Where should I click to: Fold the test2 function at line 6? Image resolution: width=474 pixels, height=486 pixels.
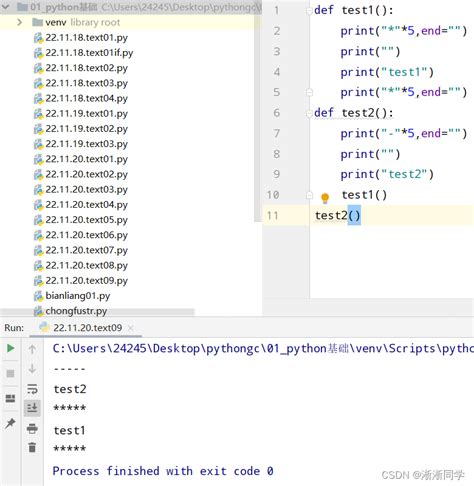[x=309, y=113]
